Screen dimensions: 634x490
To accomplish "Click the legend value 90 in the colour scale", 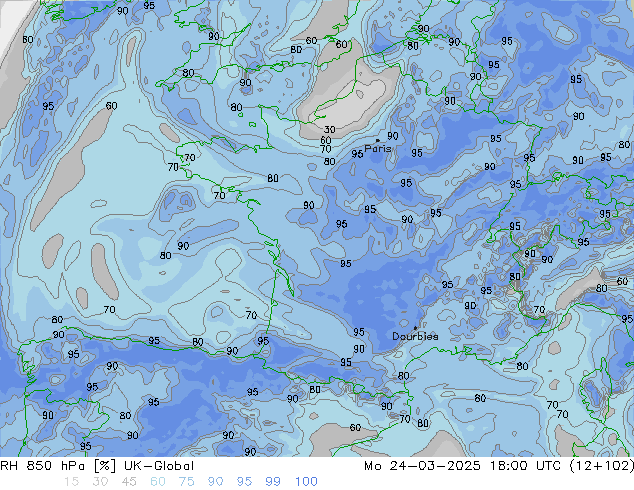I will point(216,482).
